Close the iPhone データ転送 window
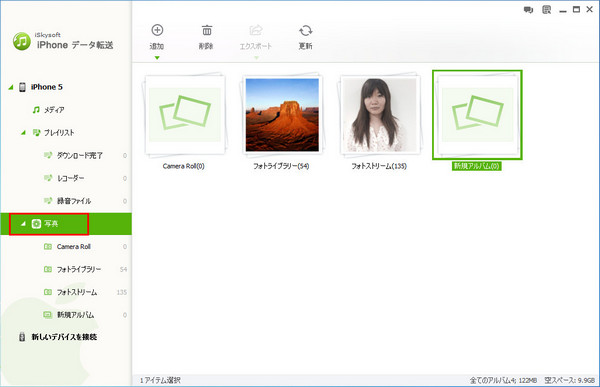The width and height of the screenshot is (600, 387). tap(590, 10)
